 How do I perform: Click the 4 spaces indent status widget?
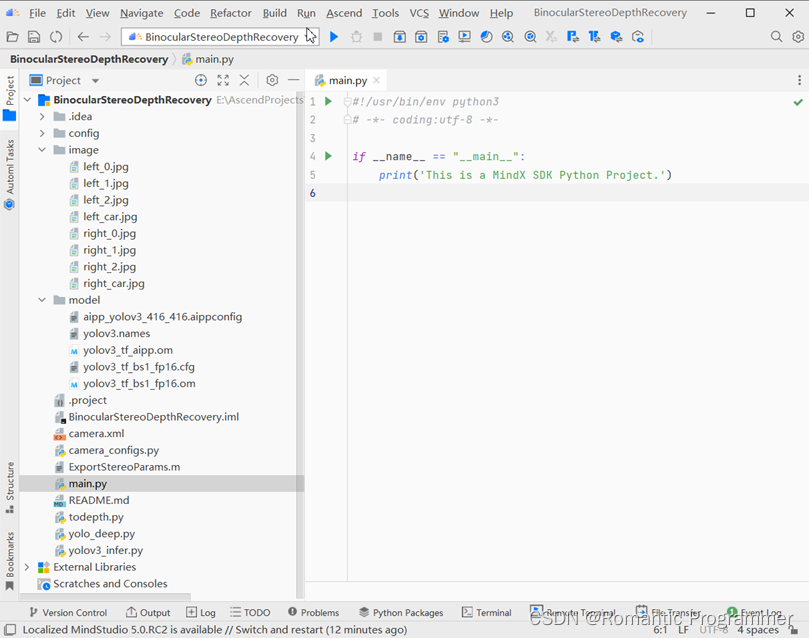758,630
